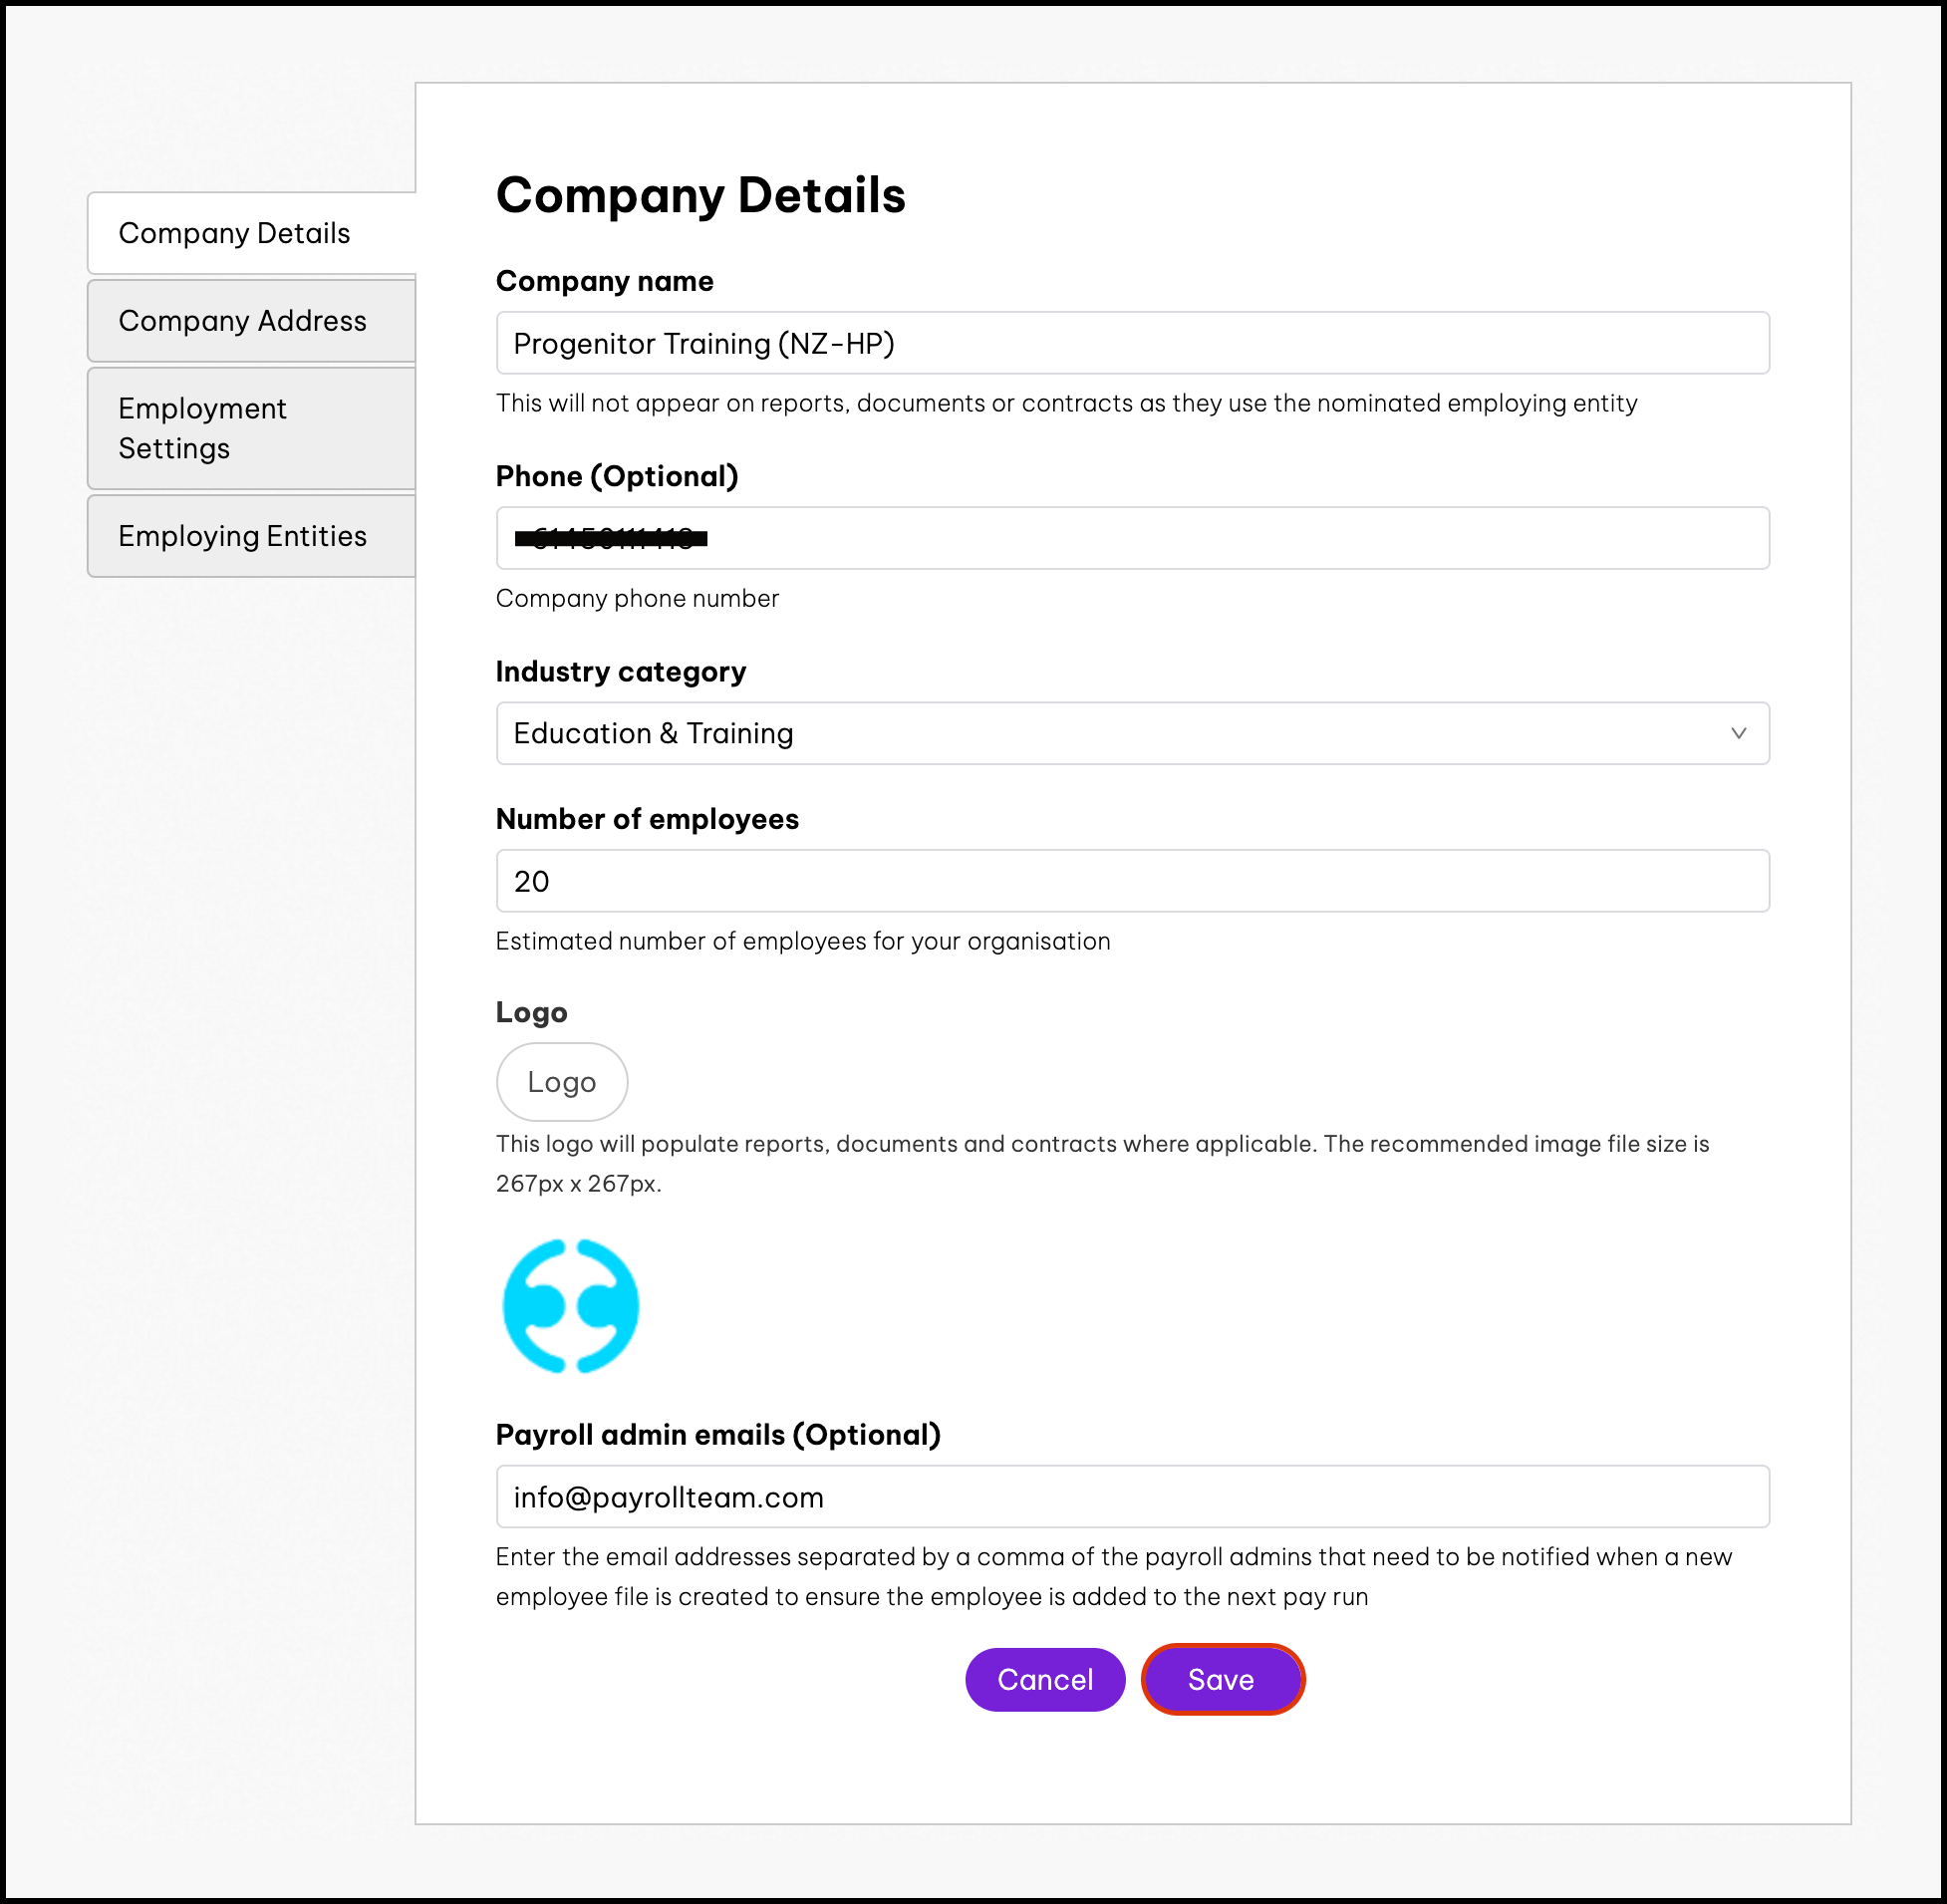Image resolution: width=1947 pixels, height=1904 pixels.
Task: Click the Number of employees label
Action: pyautogui.click(x=647, y=819)
